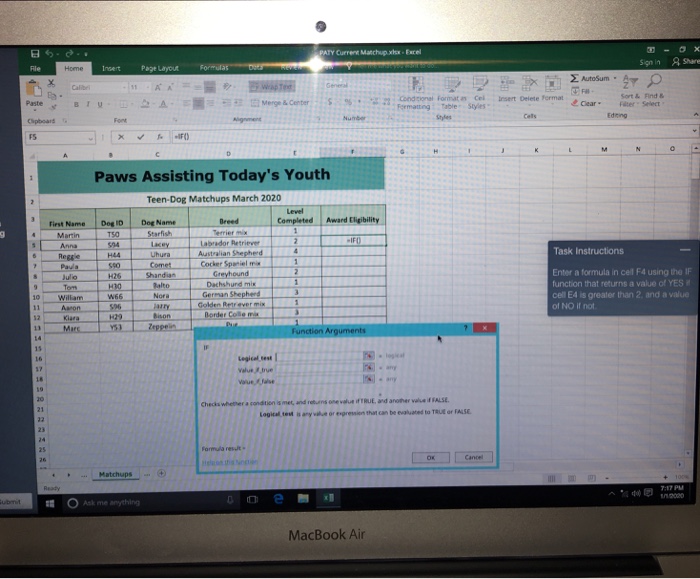The width and height of the screenshot is (700, 579).
Task: Toggle Bold formatting
Action: (76, 104)
